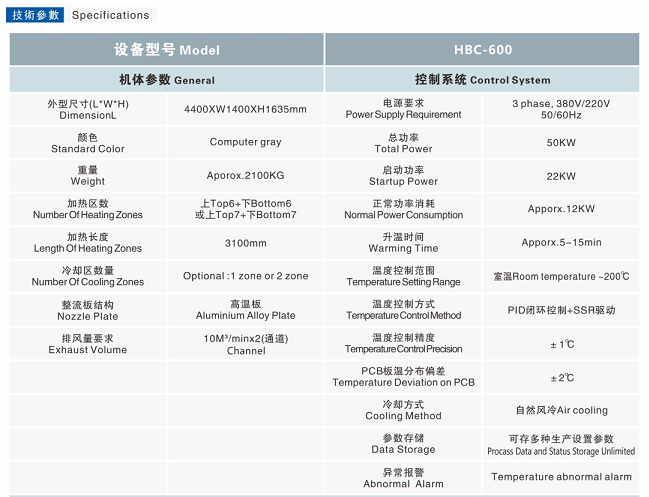
Task: Select the 3100mm heating length value
Action: 245,243
